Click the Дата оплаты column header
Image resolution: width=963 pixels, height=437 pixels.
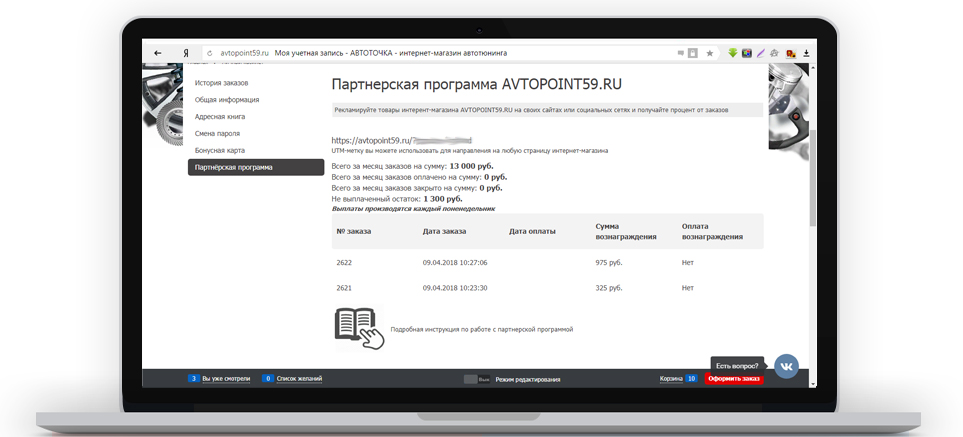tap(532, 231)
